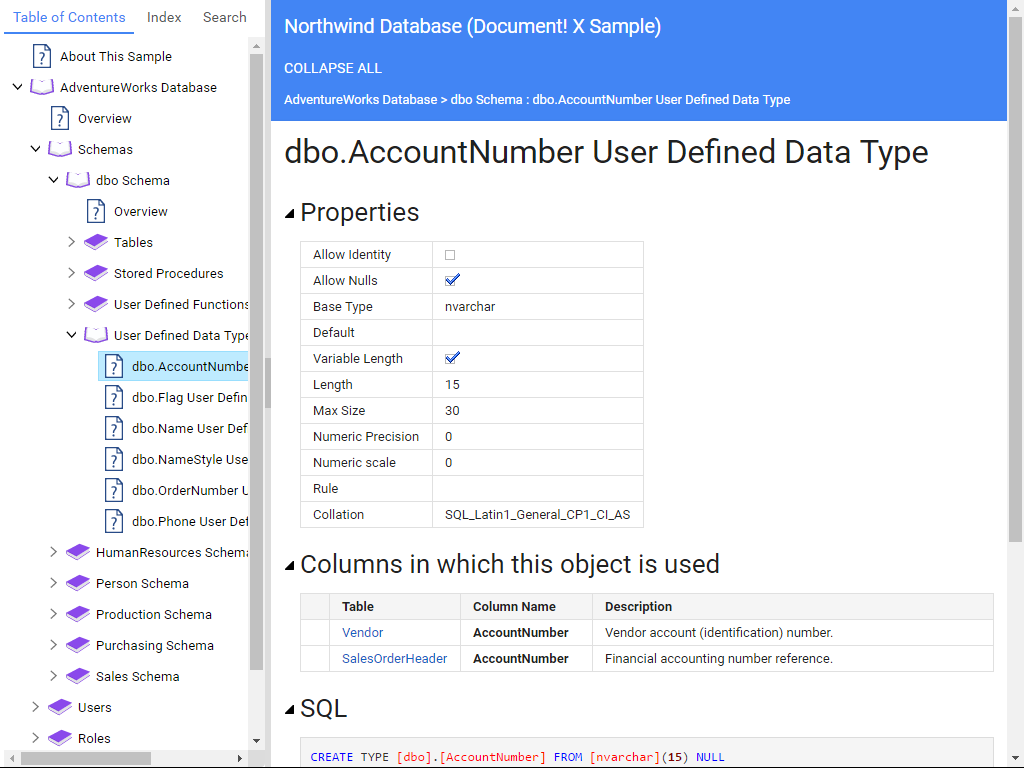The width and height of the screenshot is (1024, 768).
Task: Click the Schemas open book icon
Action: tap(59, 149)
